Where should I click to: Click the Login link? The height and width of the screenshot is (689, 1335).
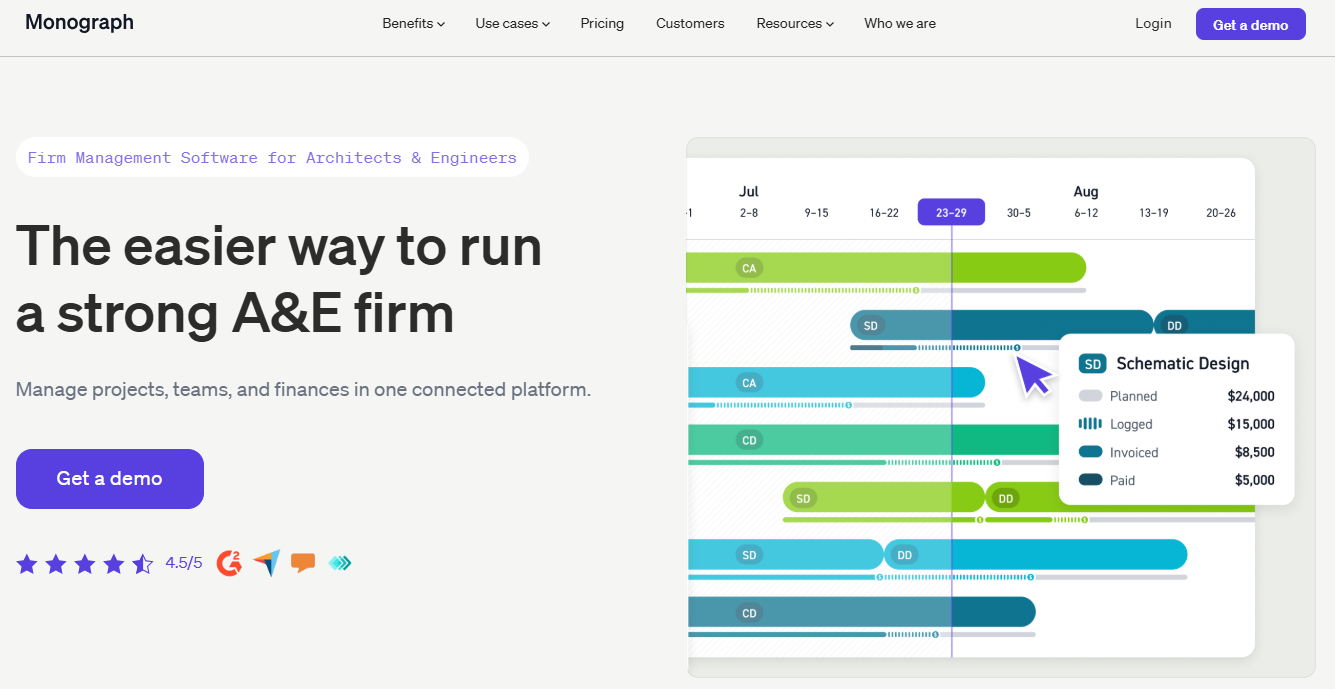(x=1153, y=23)
